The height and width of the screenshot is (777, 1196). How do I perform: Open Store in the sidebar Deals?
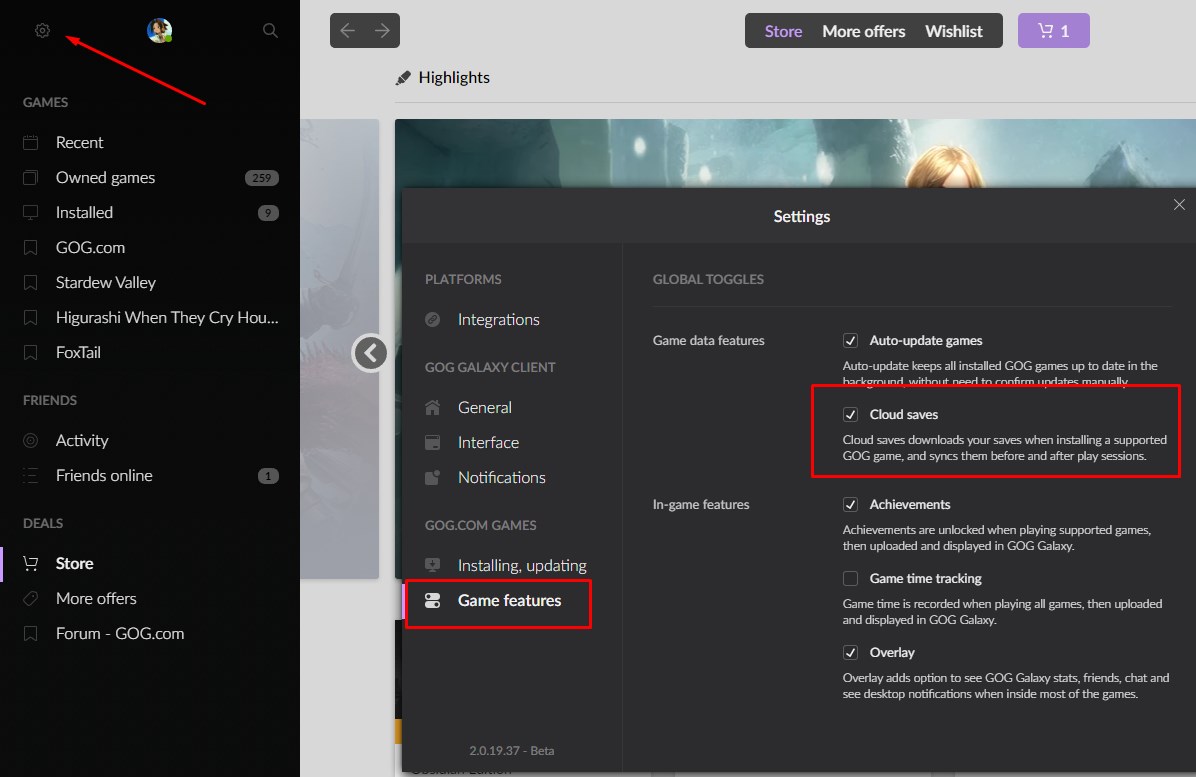coord(75,563)
